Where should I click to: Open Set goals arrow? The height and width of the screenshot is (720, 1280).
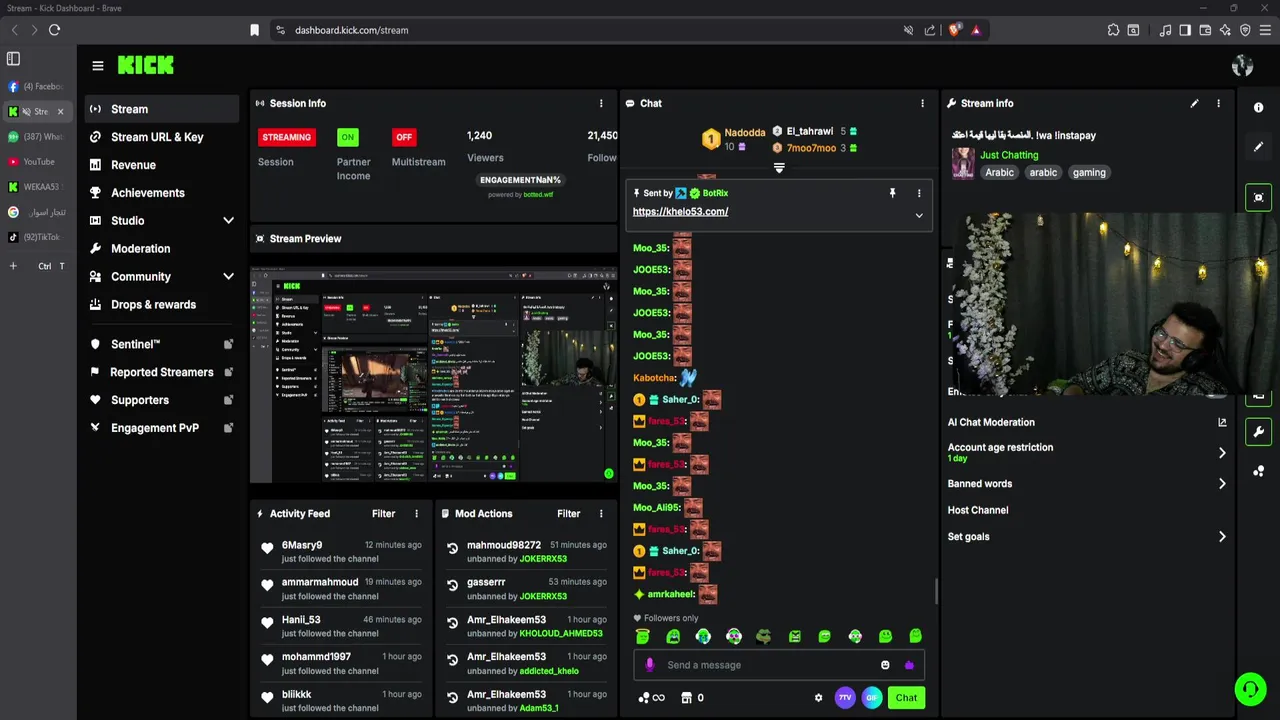click(1222, 537)
